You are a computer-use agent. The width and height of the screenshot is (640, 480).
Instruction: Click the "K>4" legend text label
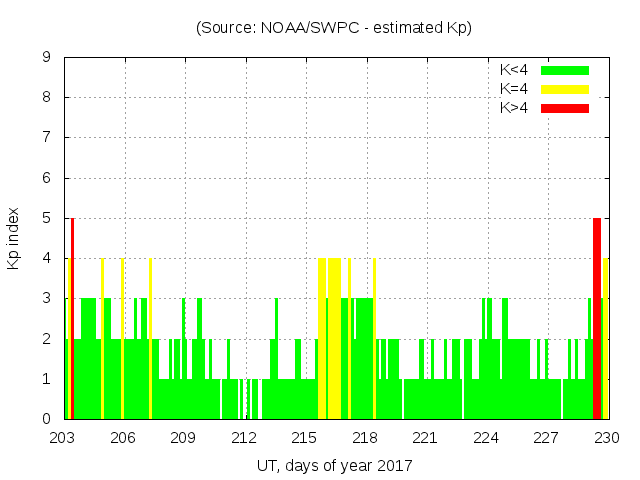click(514, 108)
